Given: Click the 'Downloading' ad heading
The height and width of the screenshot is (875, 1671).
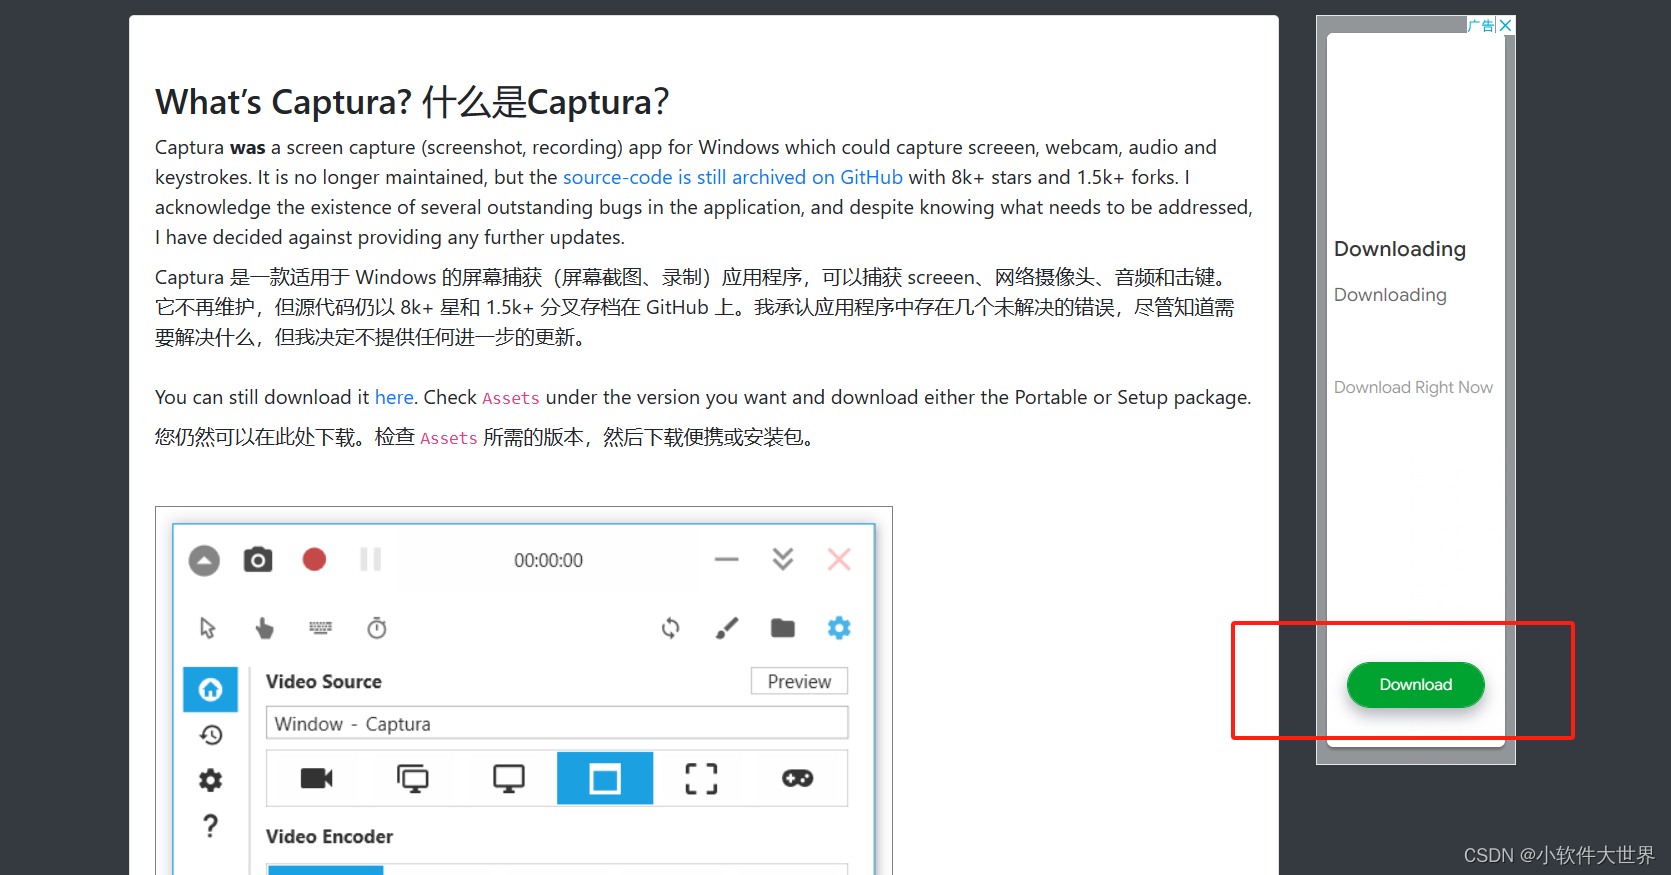Looking at the screenshot, I should pos(1400,249).
